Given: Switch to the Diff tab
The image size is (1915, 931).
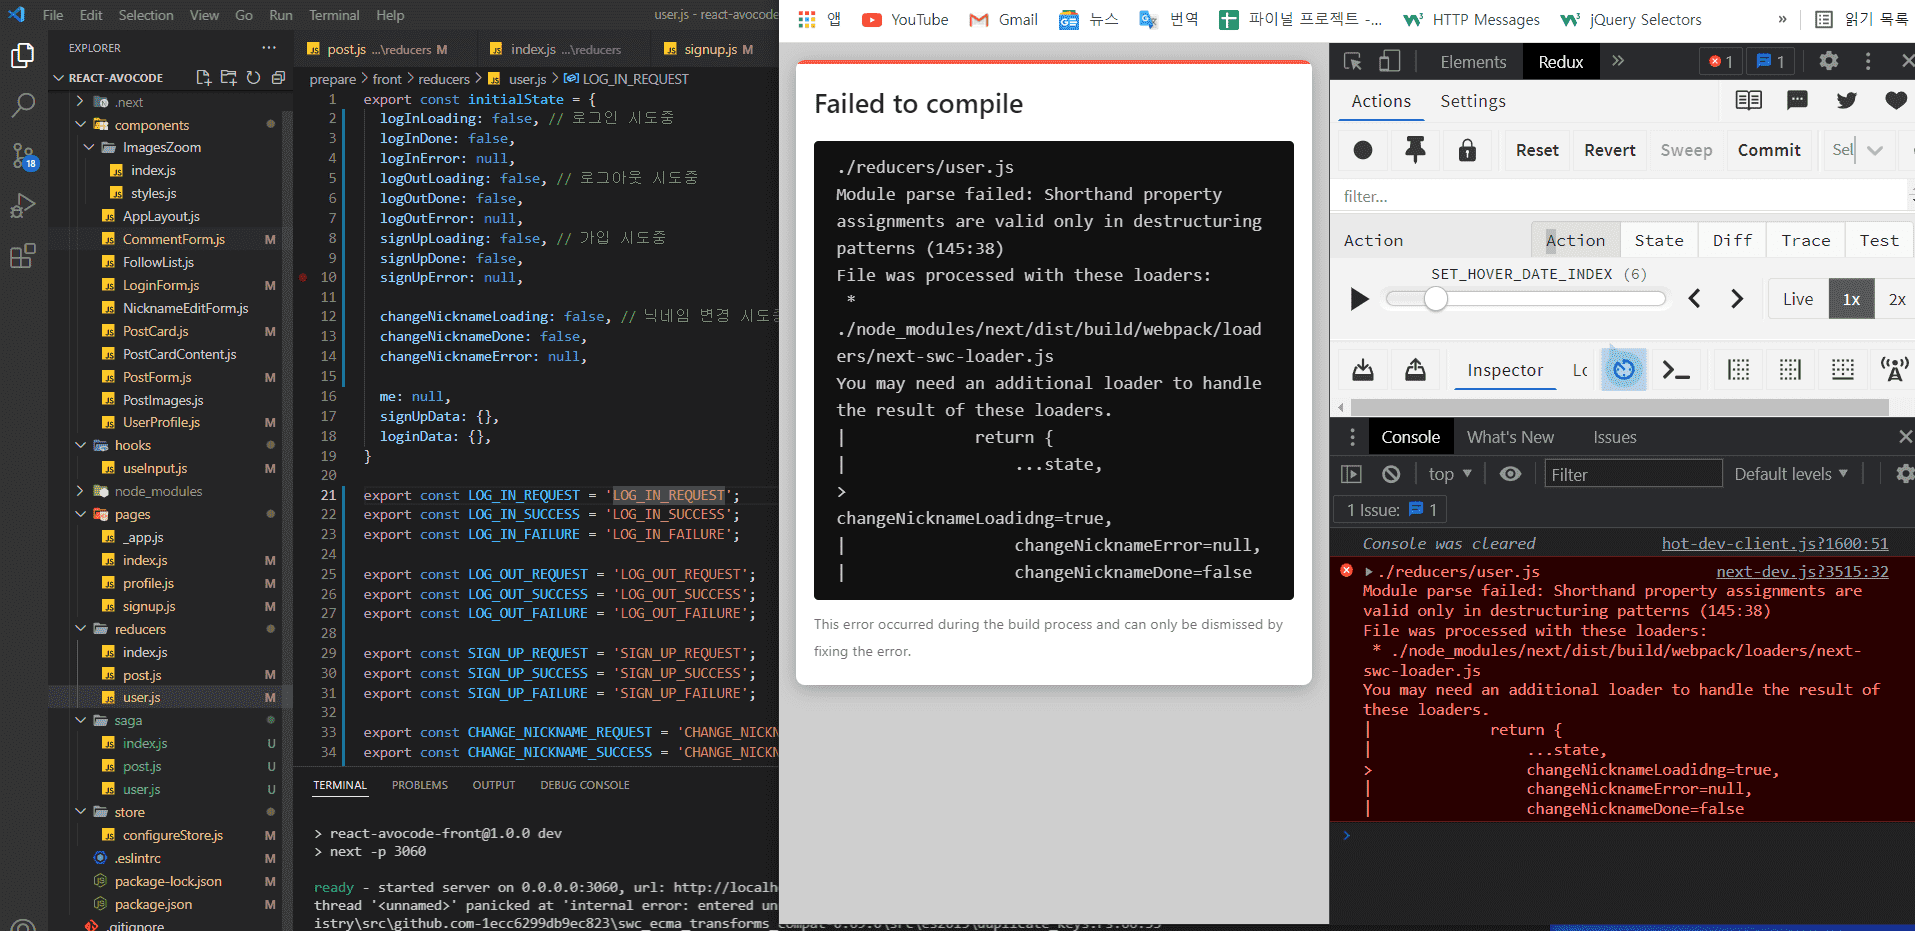Looking at the screenshot, I should tap(1732, 240).
